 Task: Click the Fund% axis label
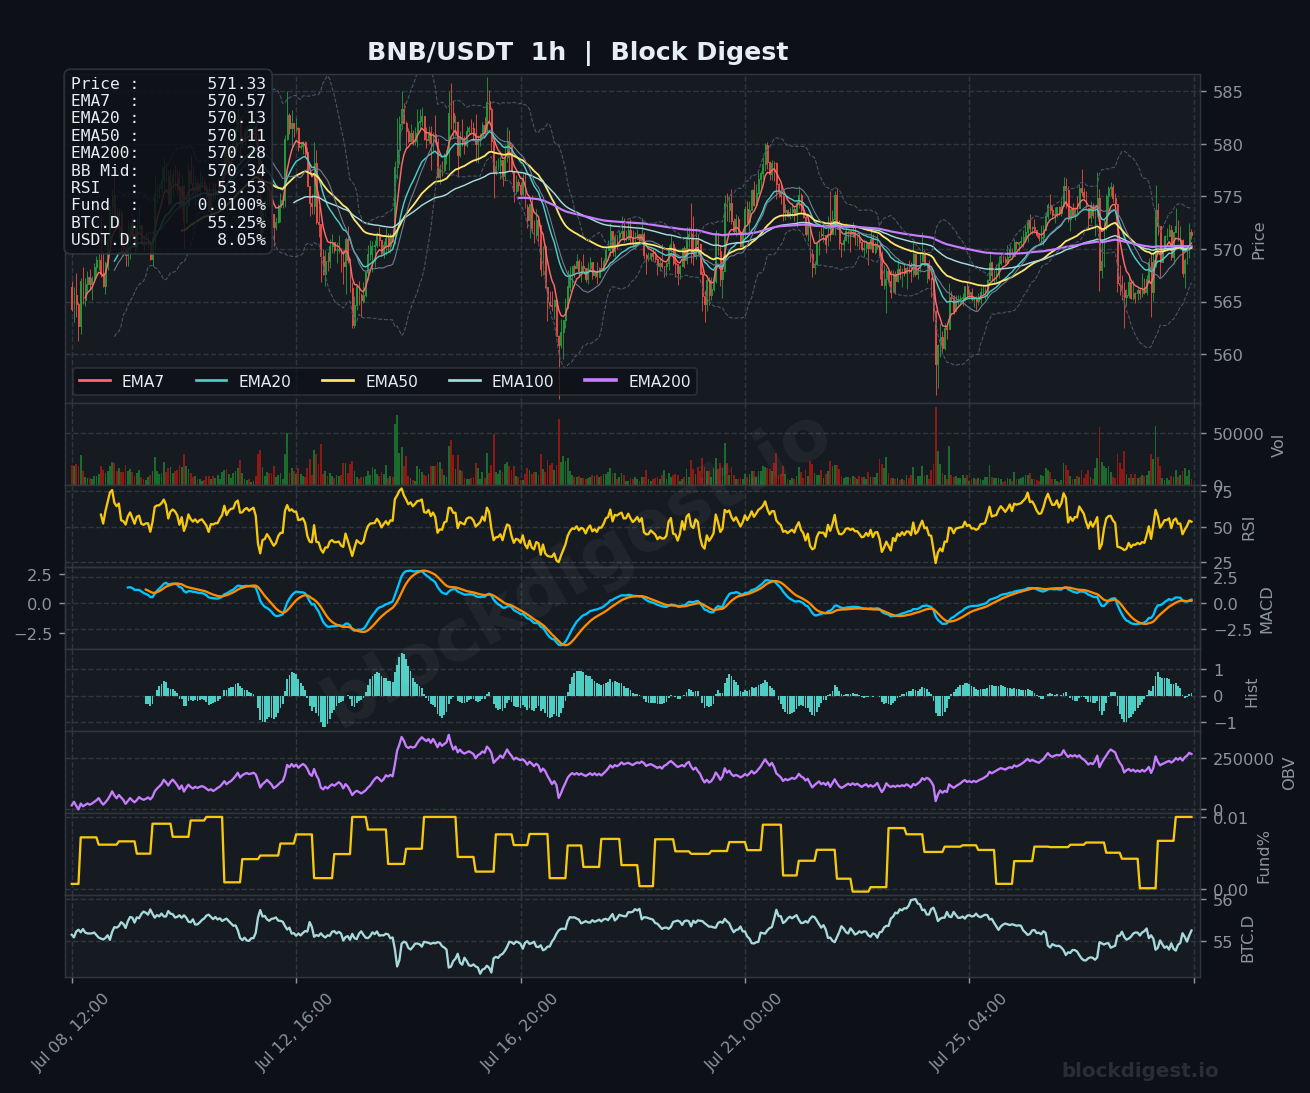tap(1264, 857)
